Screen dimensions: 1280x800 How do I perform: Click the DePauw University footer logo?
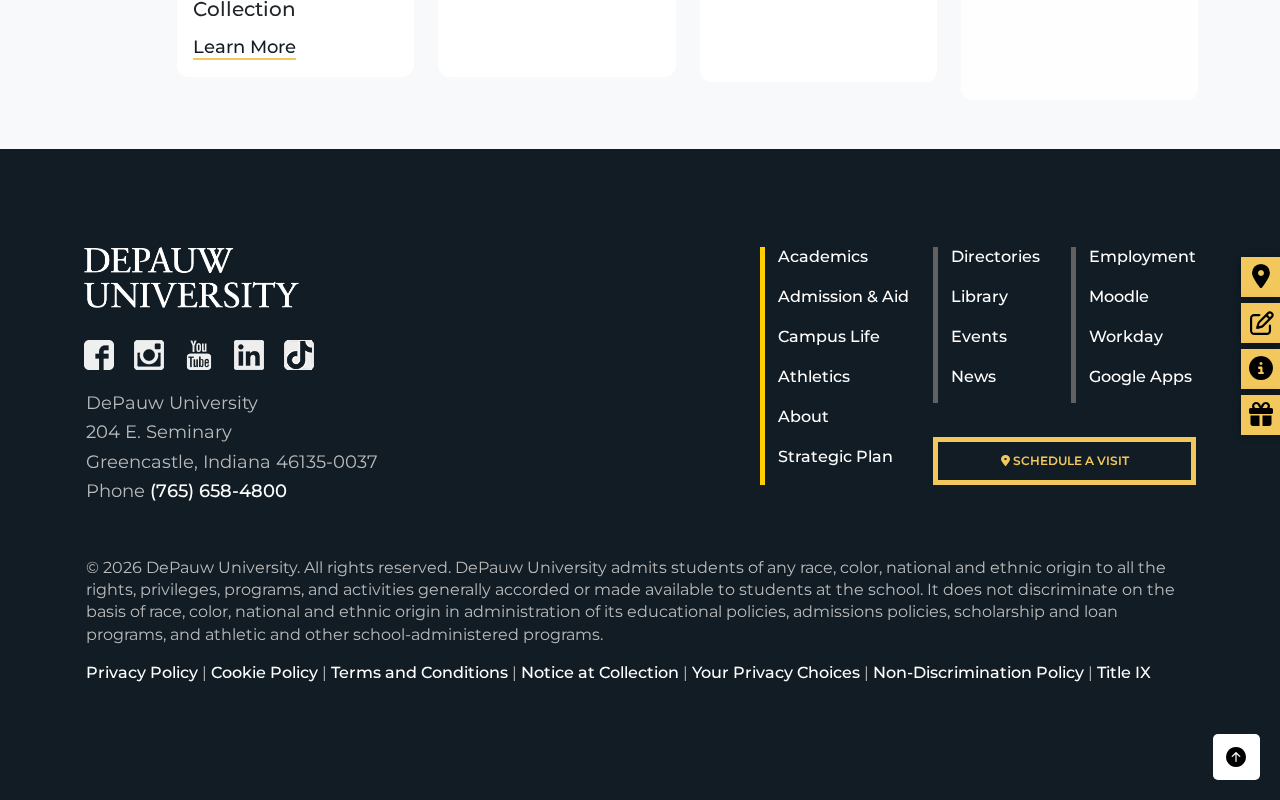click(191, 278)
